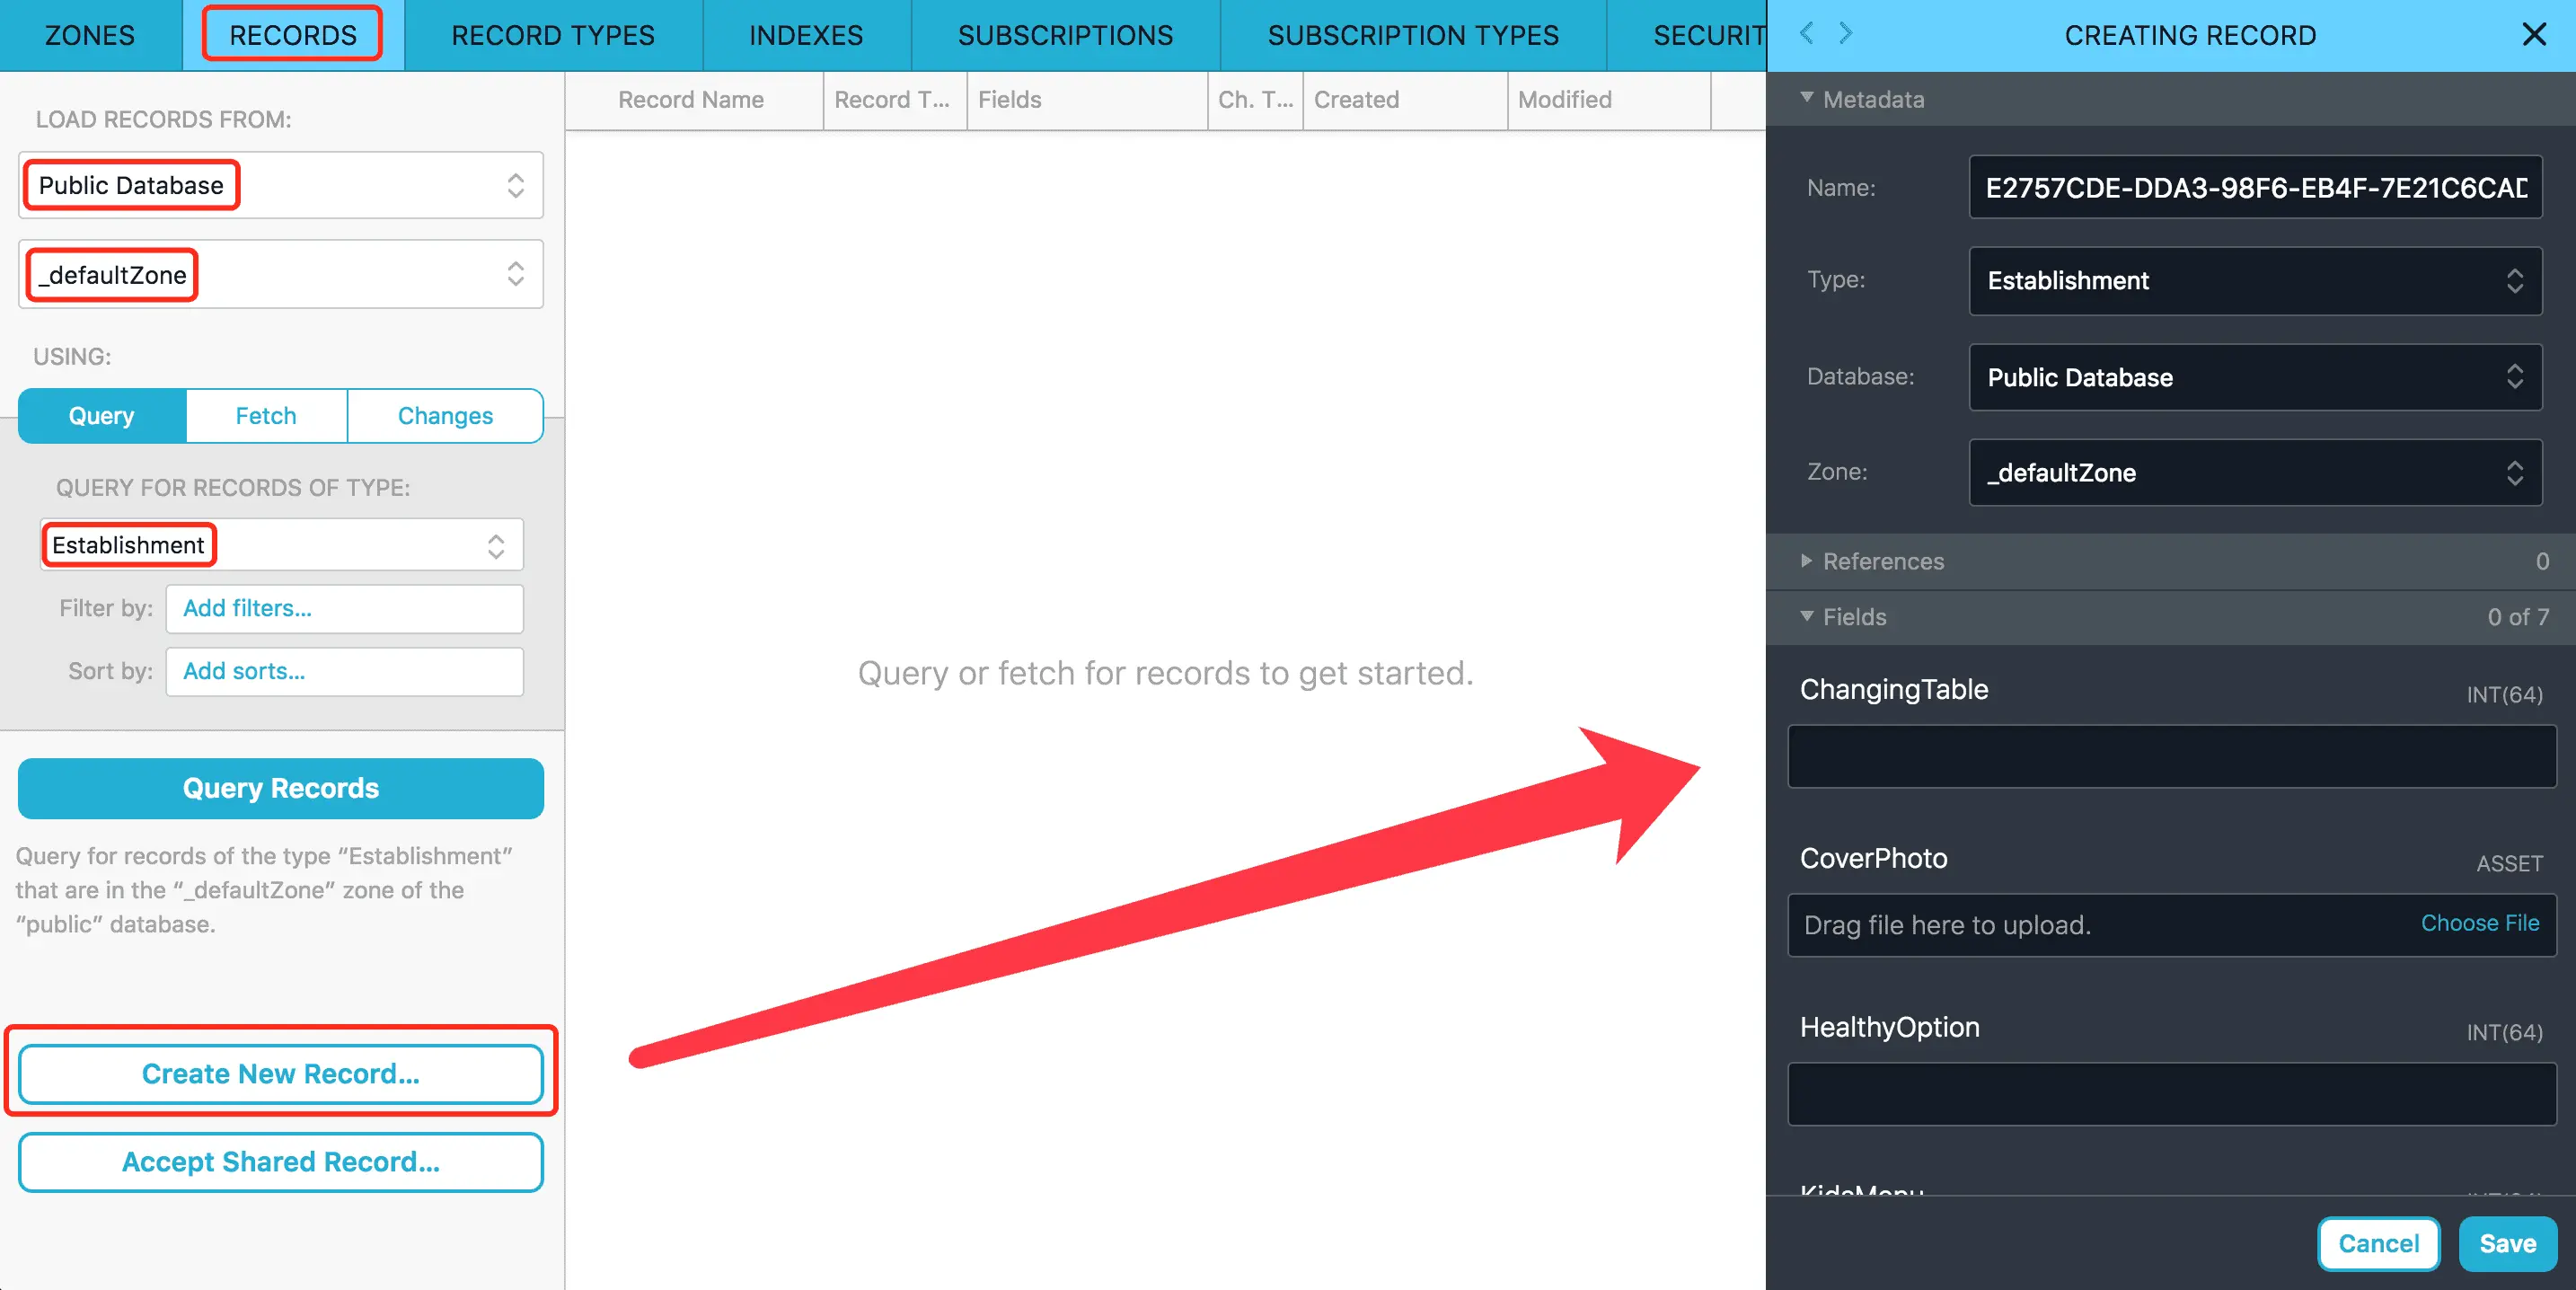Image resolution: width=2576 pixels, height=1290 pixels.
Task: Close the Creating Record panel
Action: pyautogui.click(x=2533, y=35)
